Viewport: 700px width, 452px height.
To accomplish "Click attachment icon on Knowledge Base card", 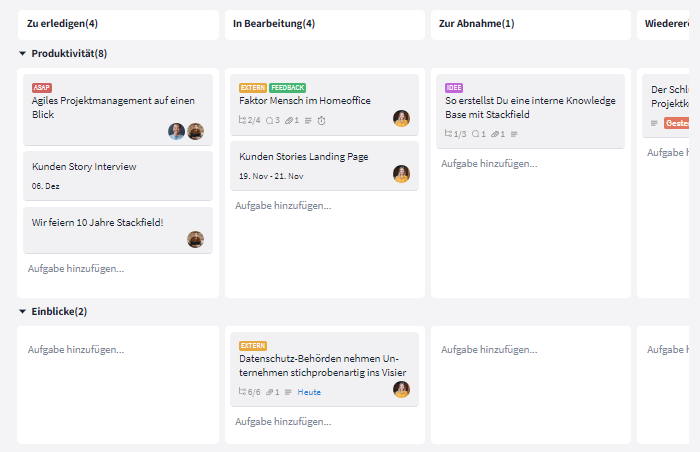I will click(494, 133).
